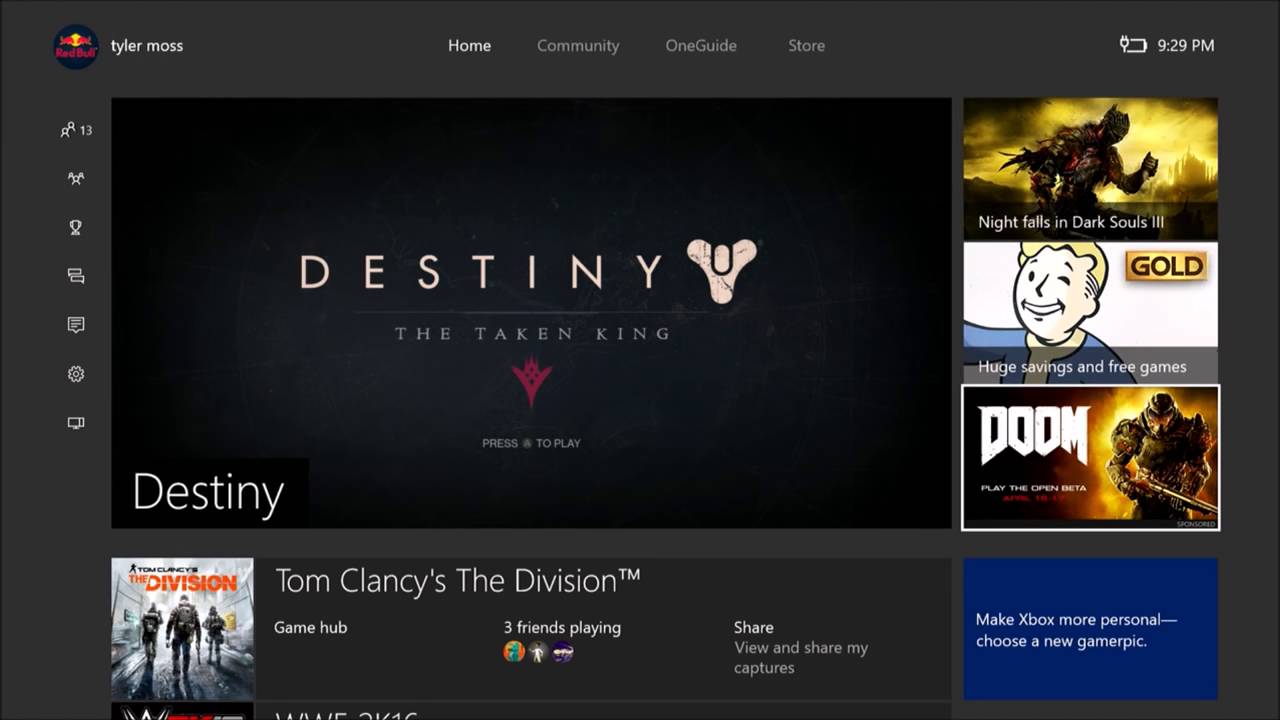The image size is (1280, 720).
Task: Select the tyler moss profile name
Action: tap(147, 46)
